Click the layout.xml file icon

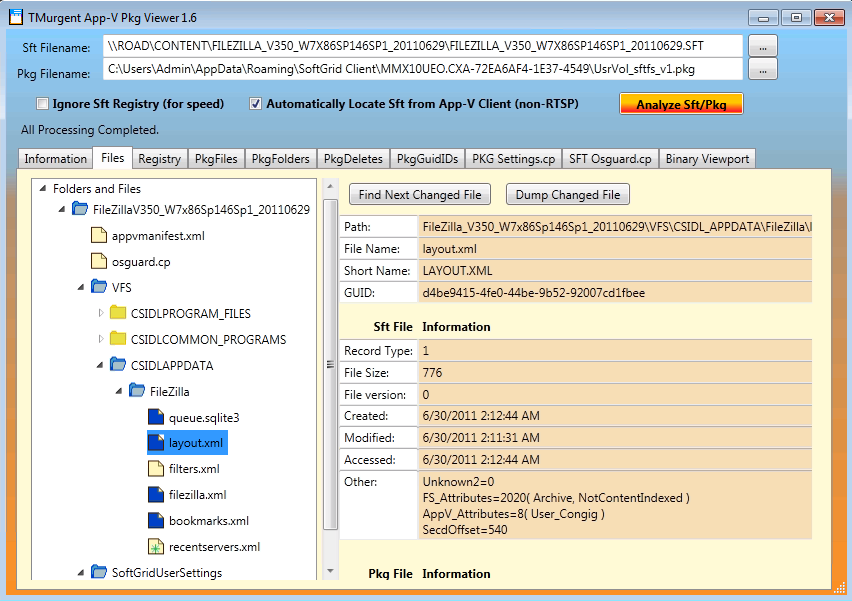pyautogui.click(x=156, y=442)
